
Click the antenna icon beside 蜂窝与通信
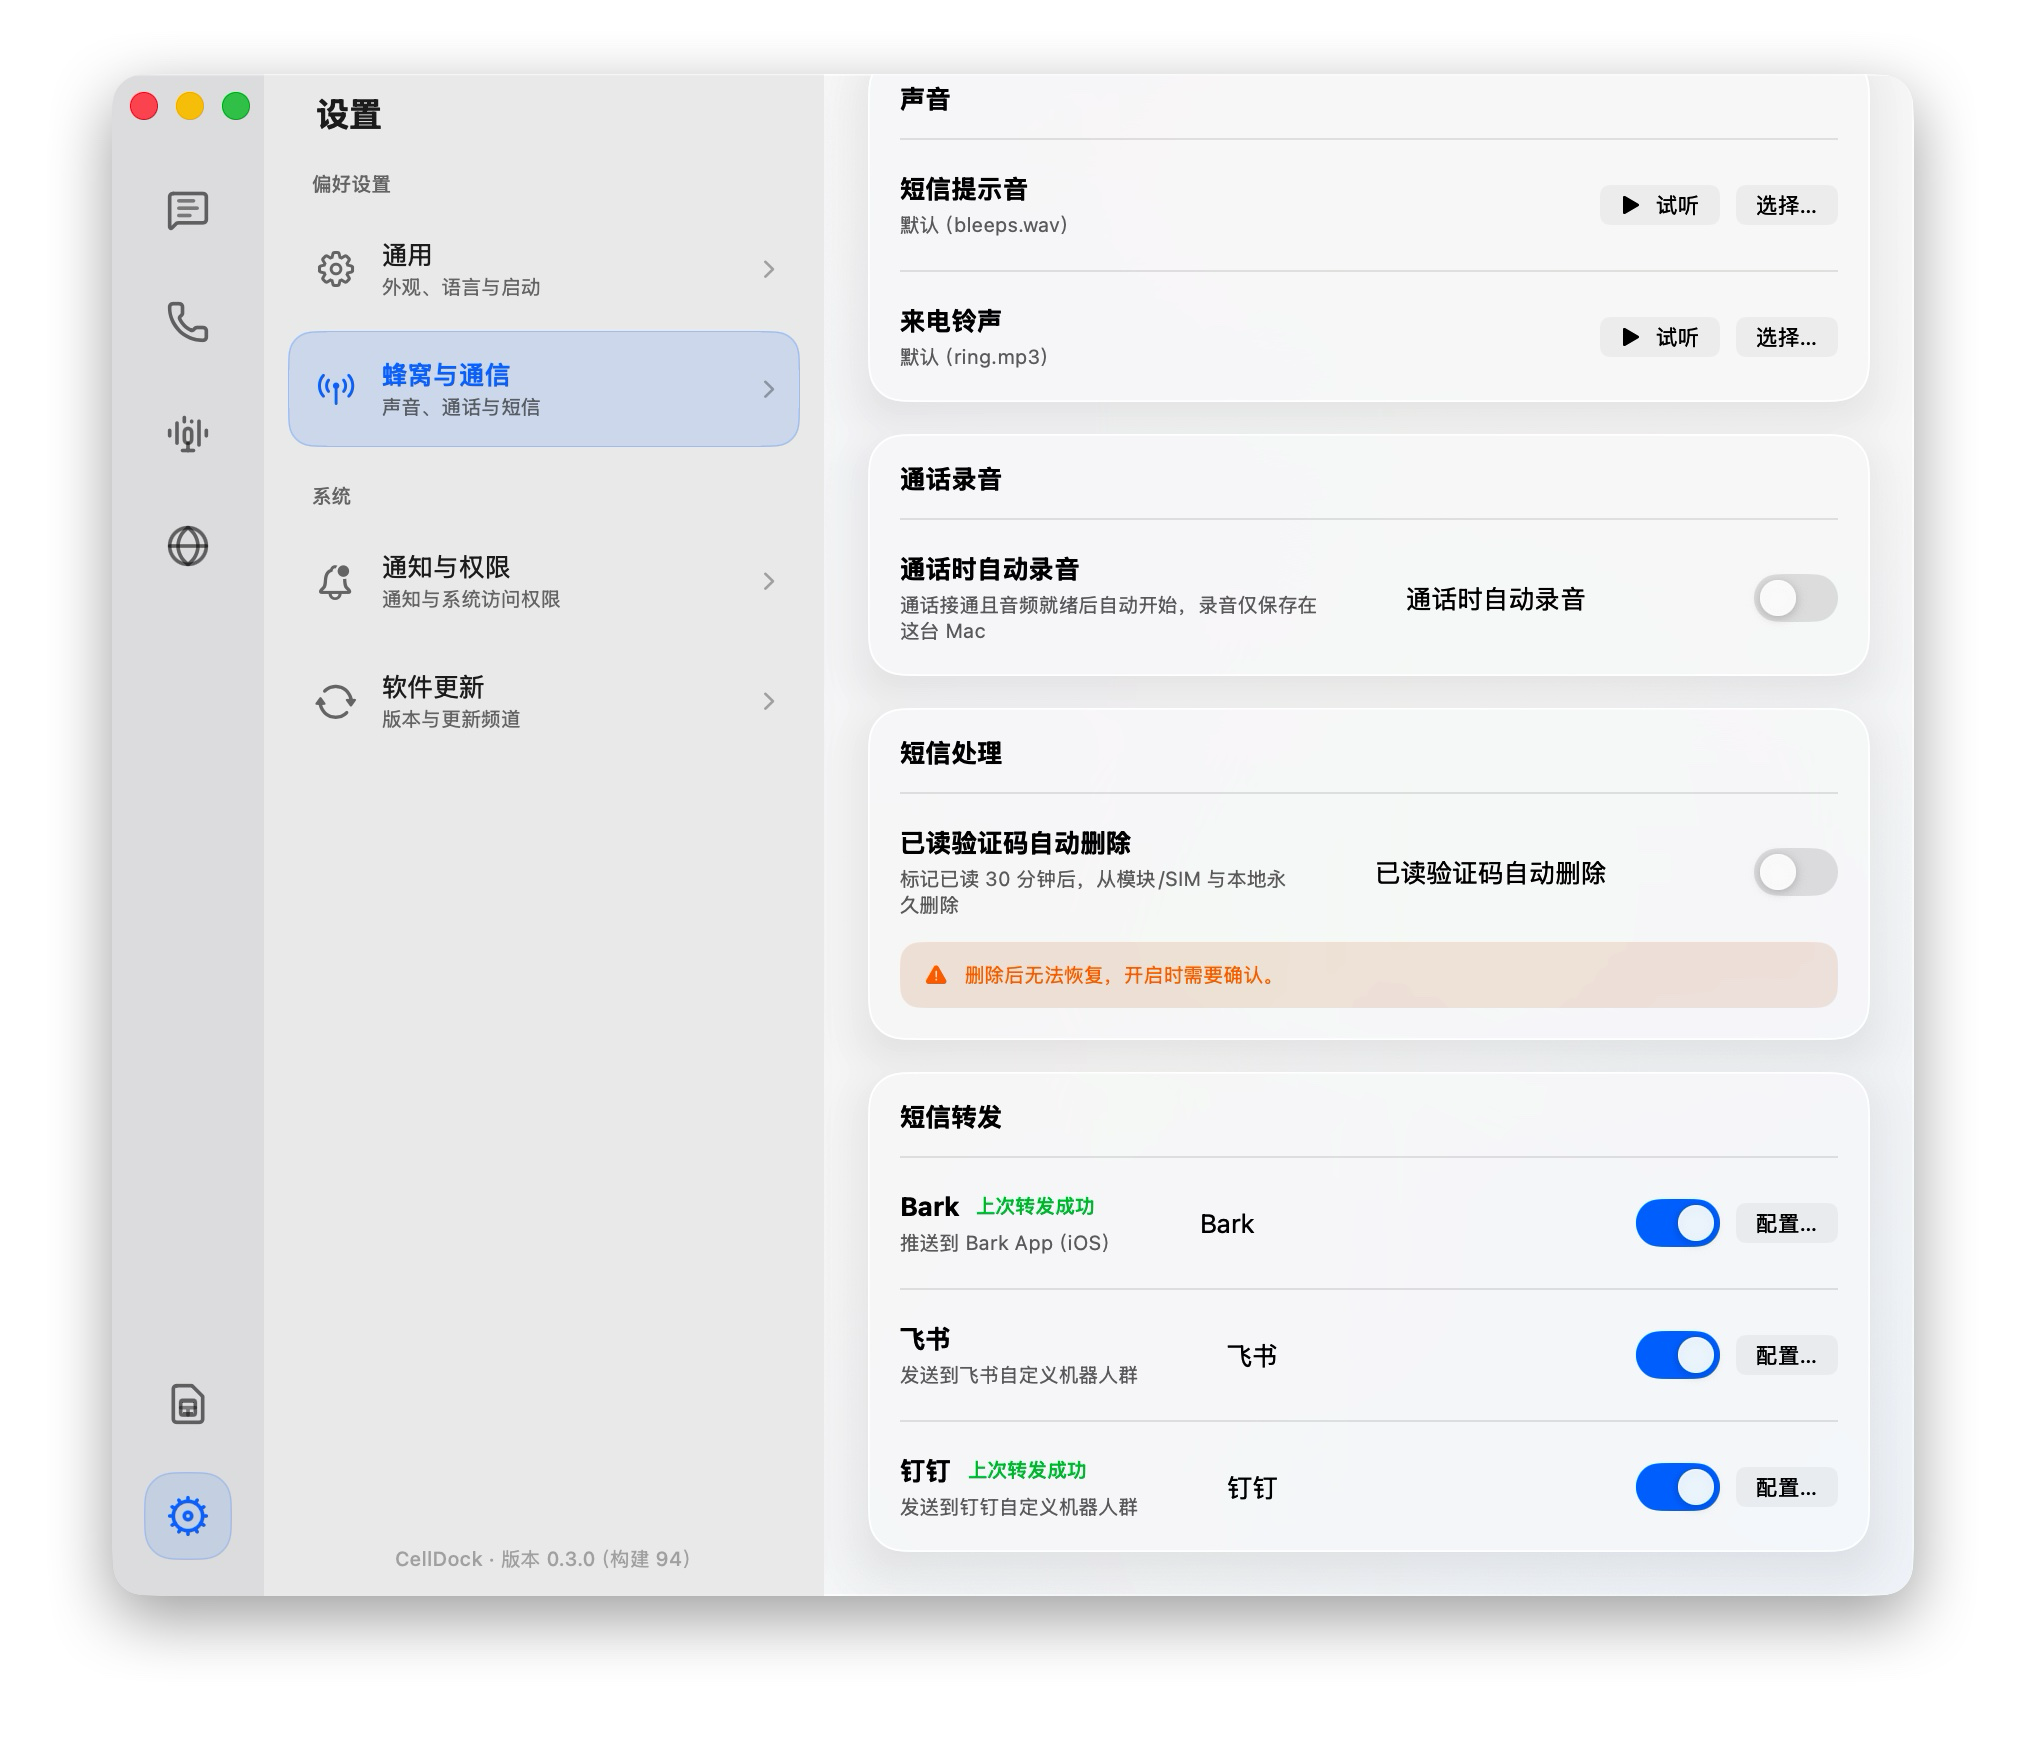pyautogui.click(x=336, y=388)
